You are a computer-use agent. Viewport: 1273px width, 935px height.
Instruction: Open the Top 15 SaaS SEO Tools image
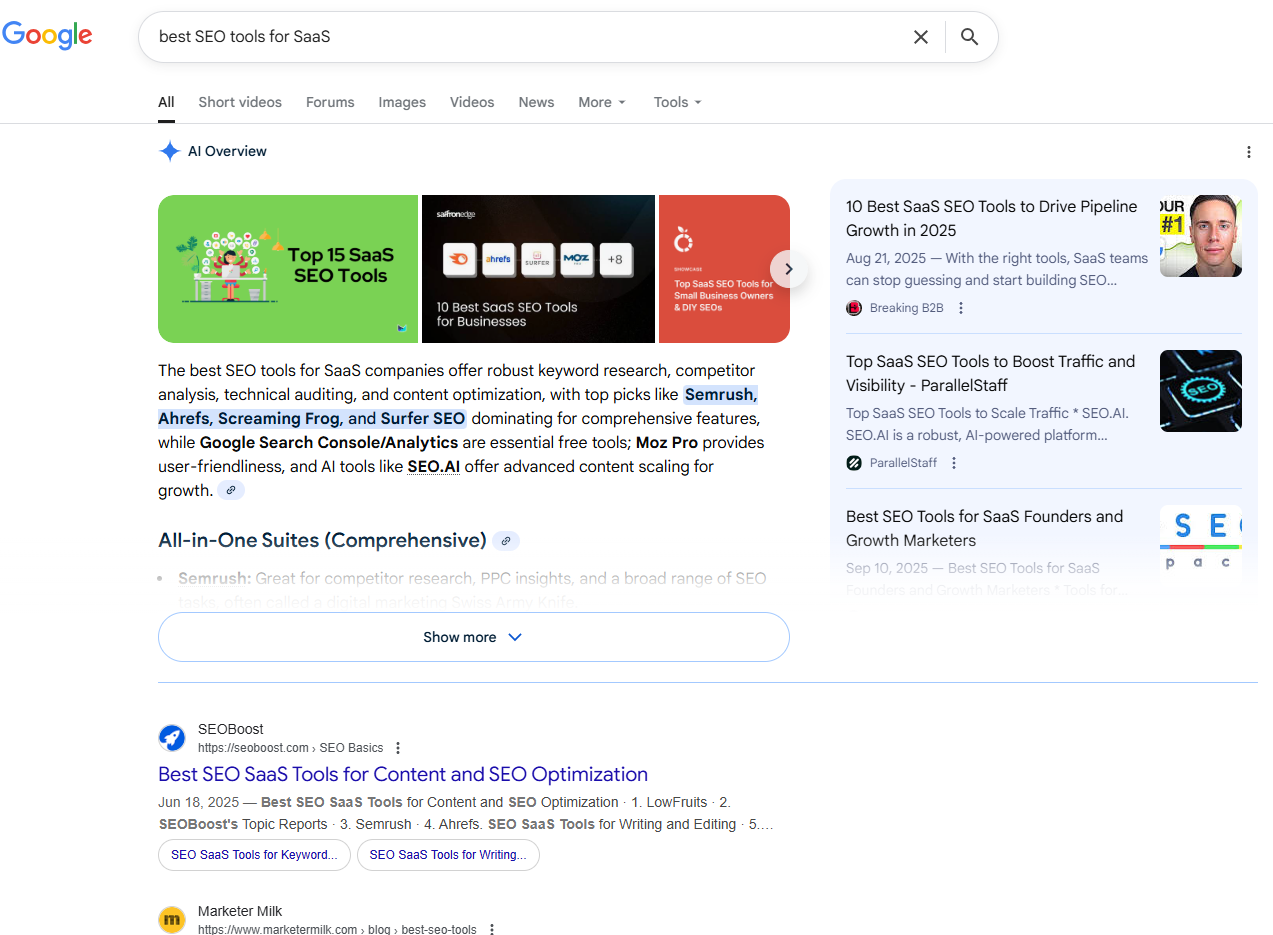click(288, 269)
